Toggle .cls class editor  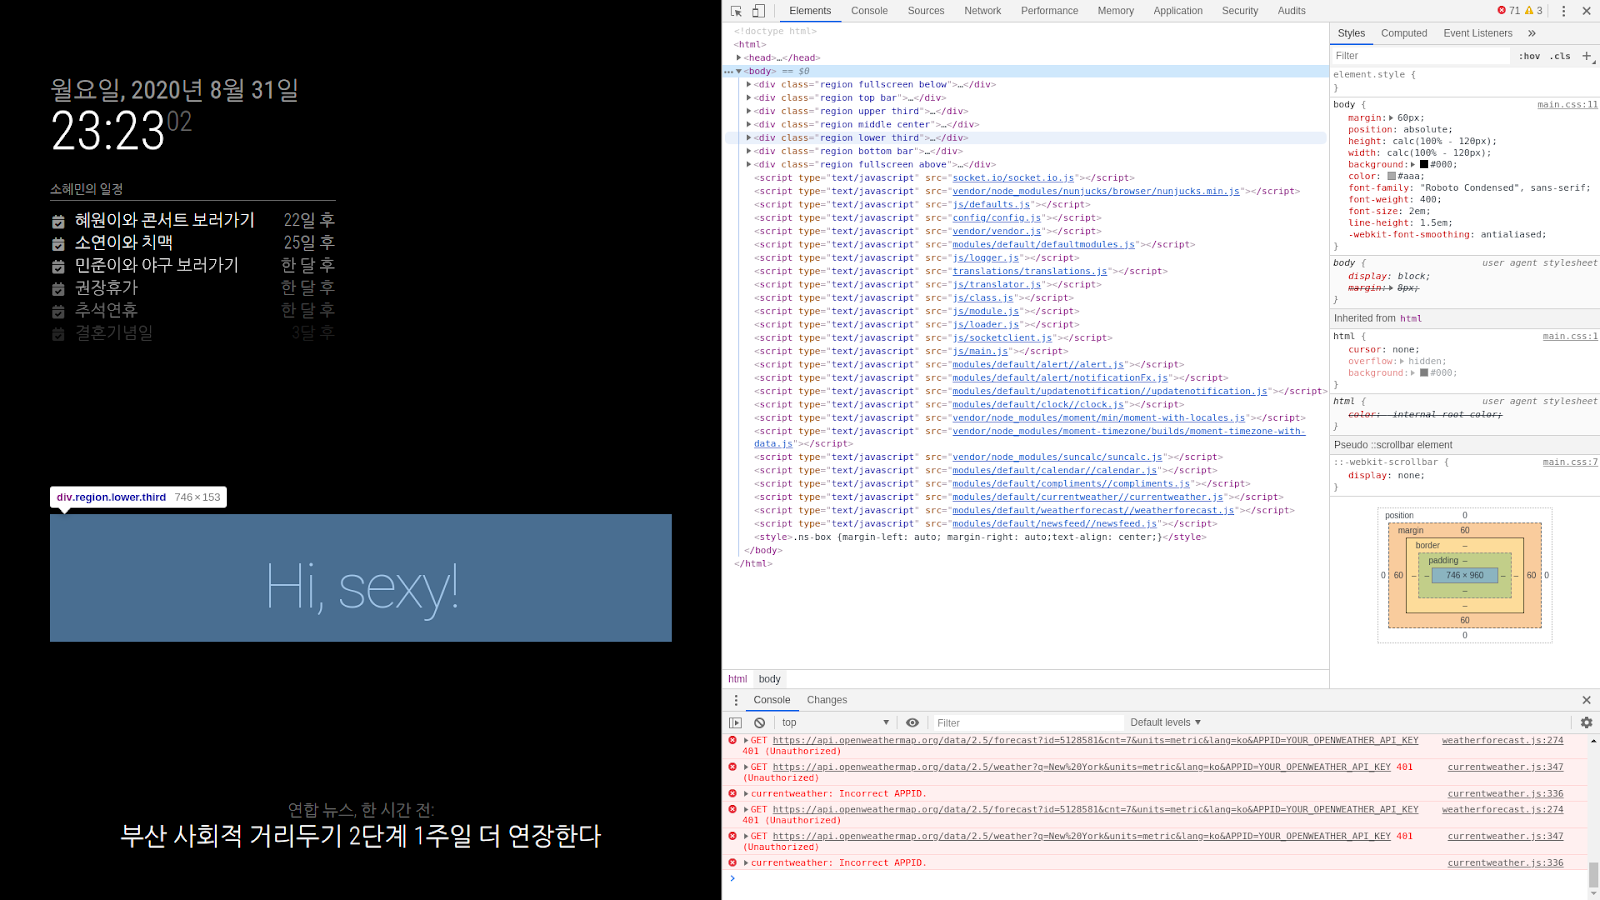click(x=1560, y=57)
